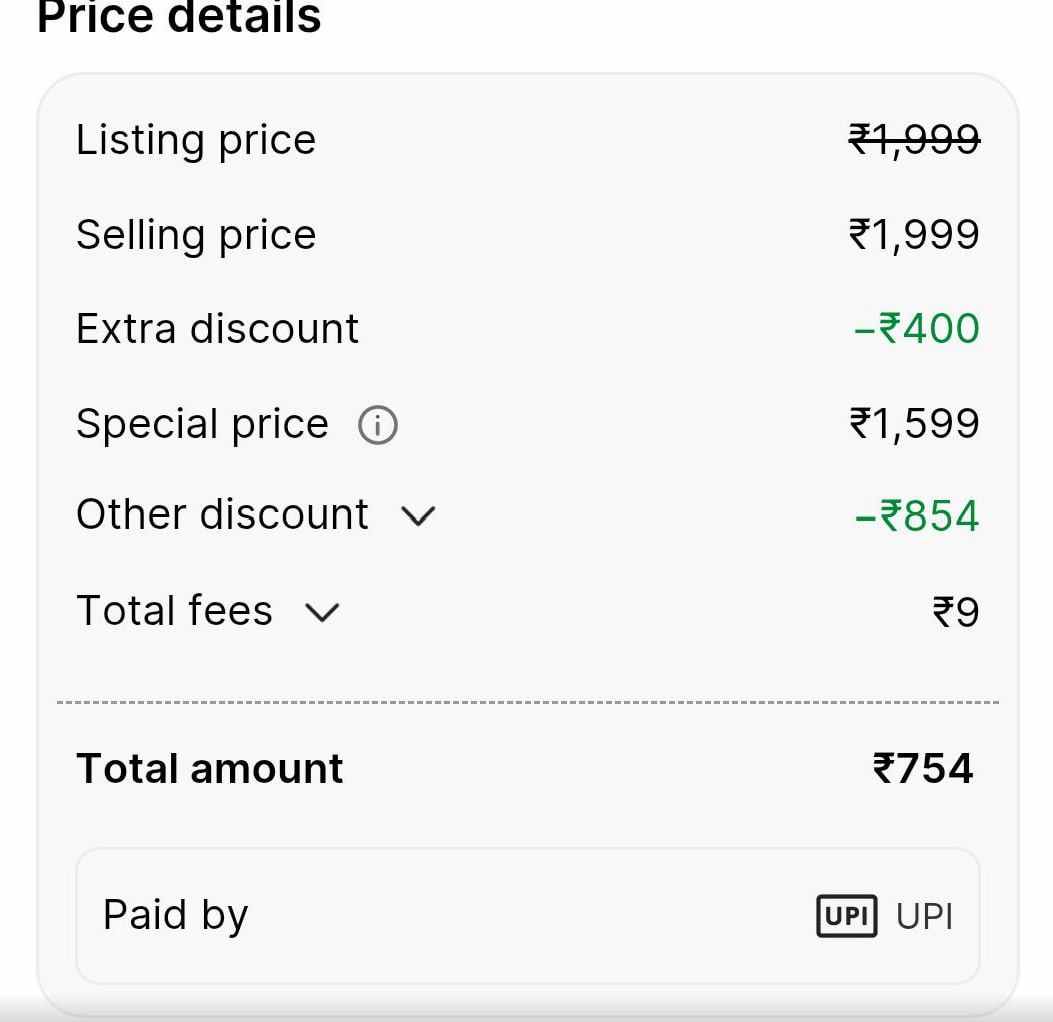Click the green extra discount −₹400
The width and height of the screenshot is (1053, 1022).
click(x=917, y=329)
